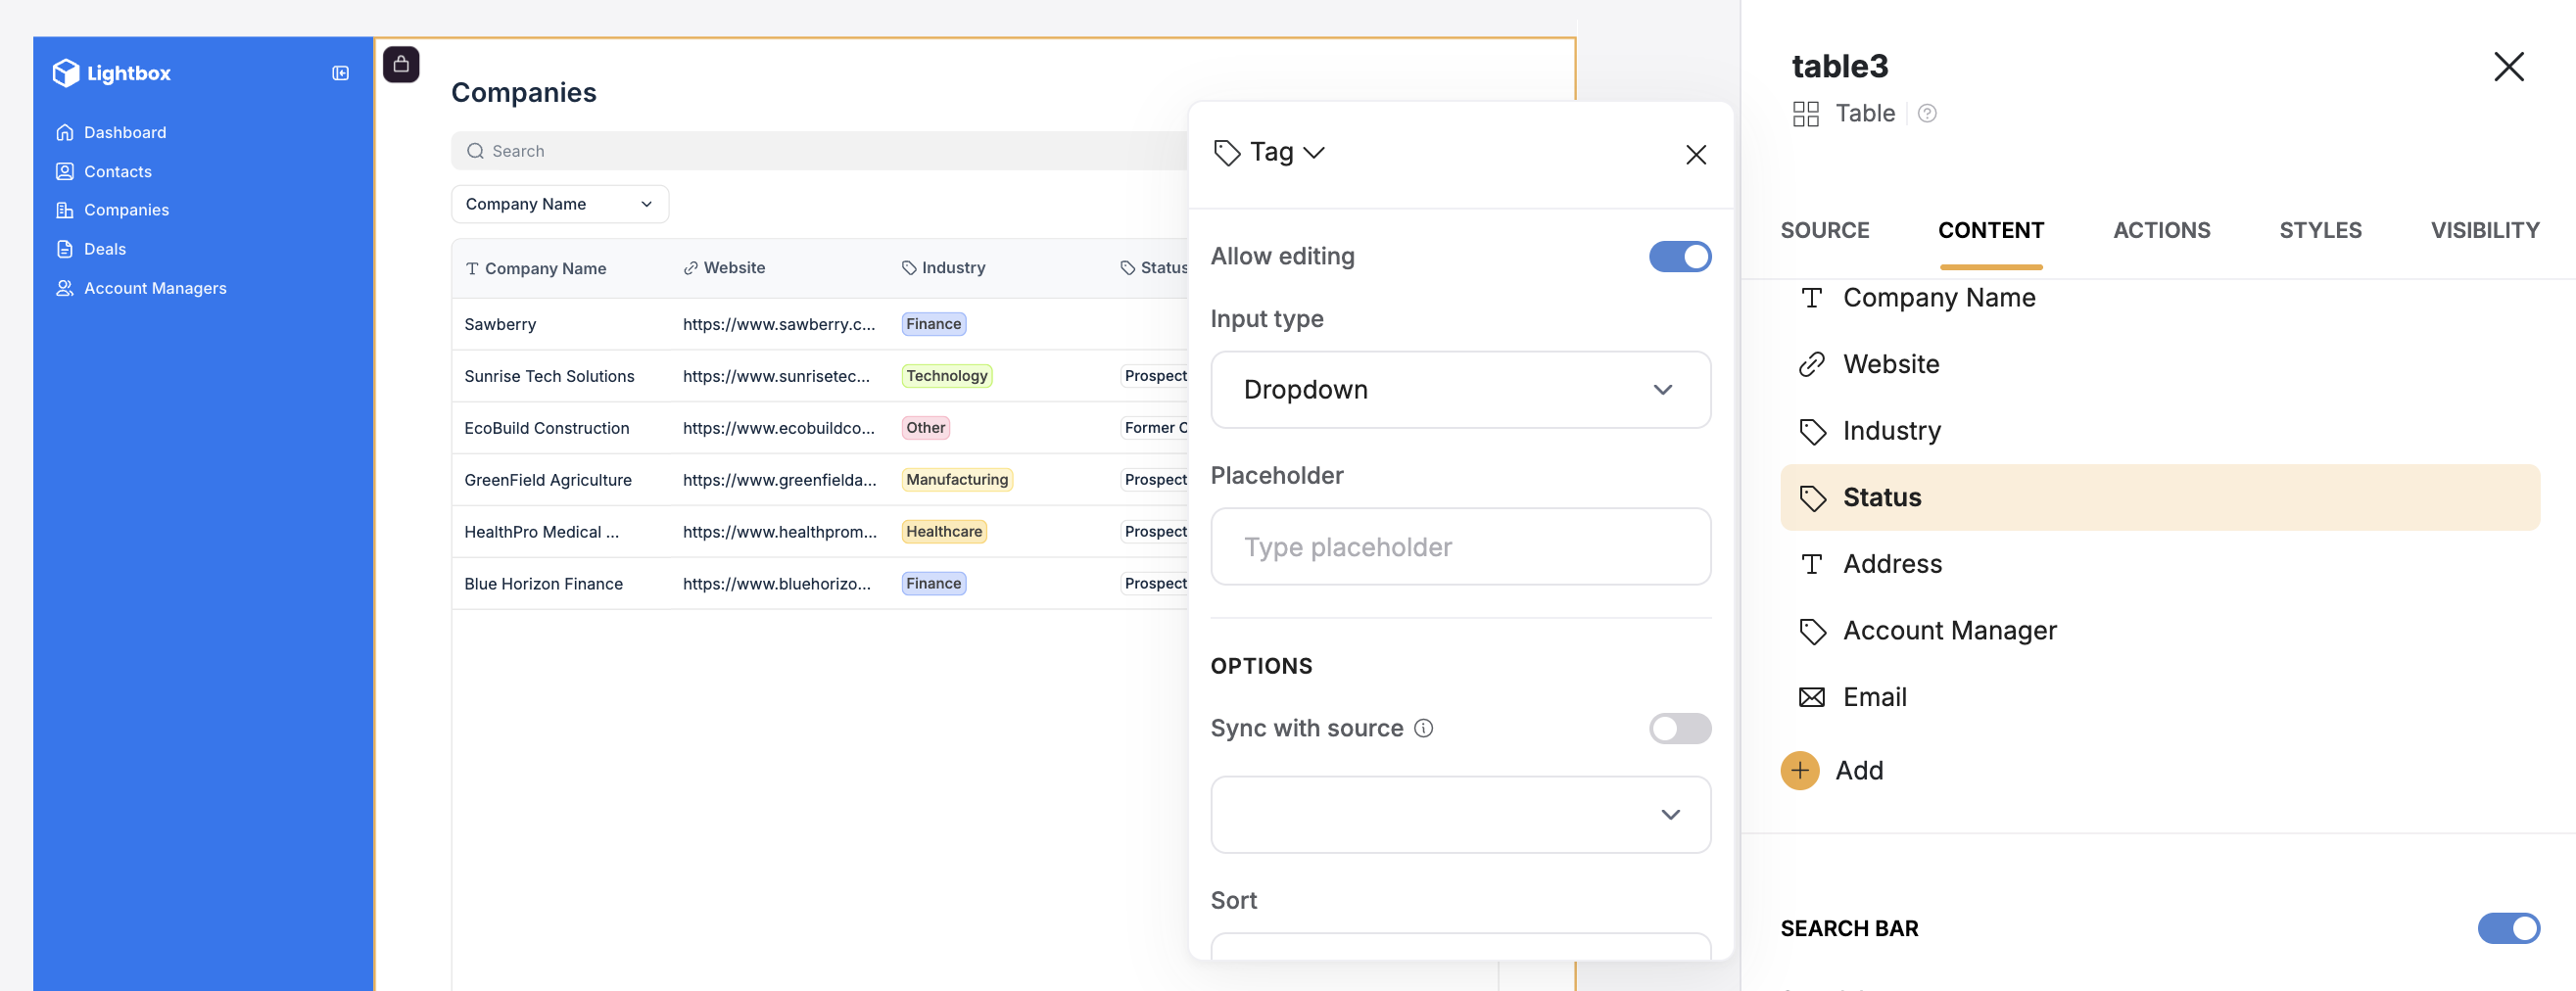Click the Other tag for EcoBuild Construction
The height and width of the screenshot is (991, 2576).
925,428
